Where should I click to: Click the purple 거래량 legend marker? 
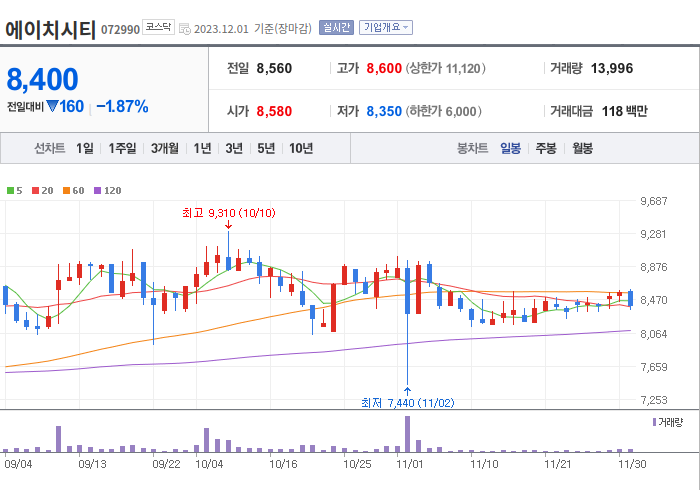tap(654, 422)
